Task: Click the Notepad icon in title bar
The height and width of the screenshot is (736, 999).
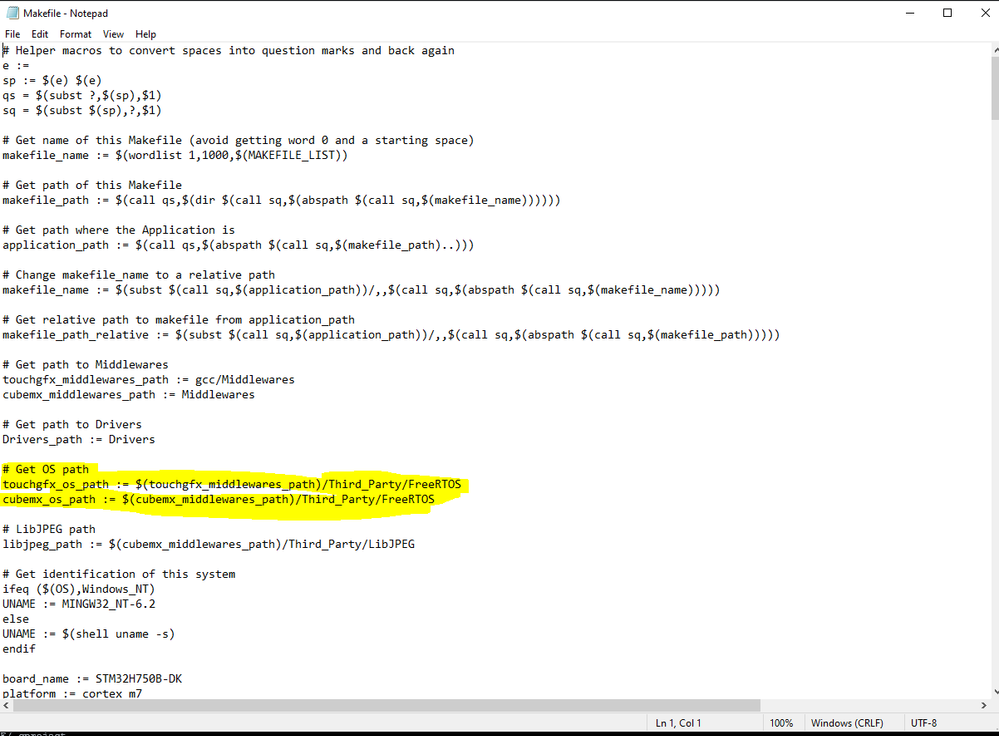Action: click(12, 13)
